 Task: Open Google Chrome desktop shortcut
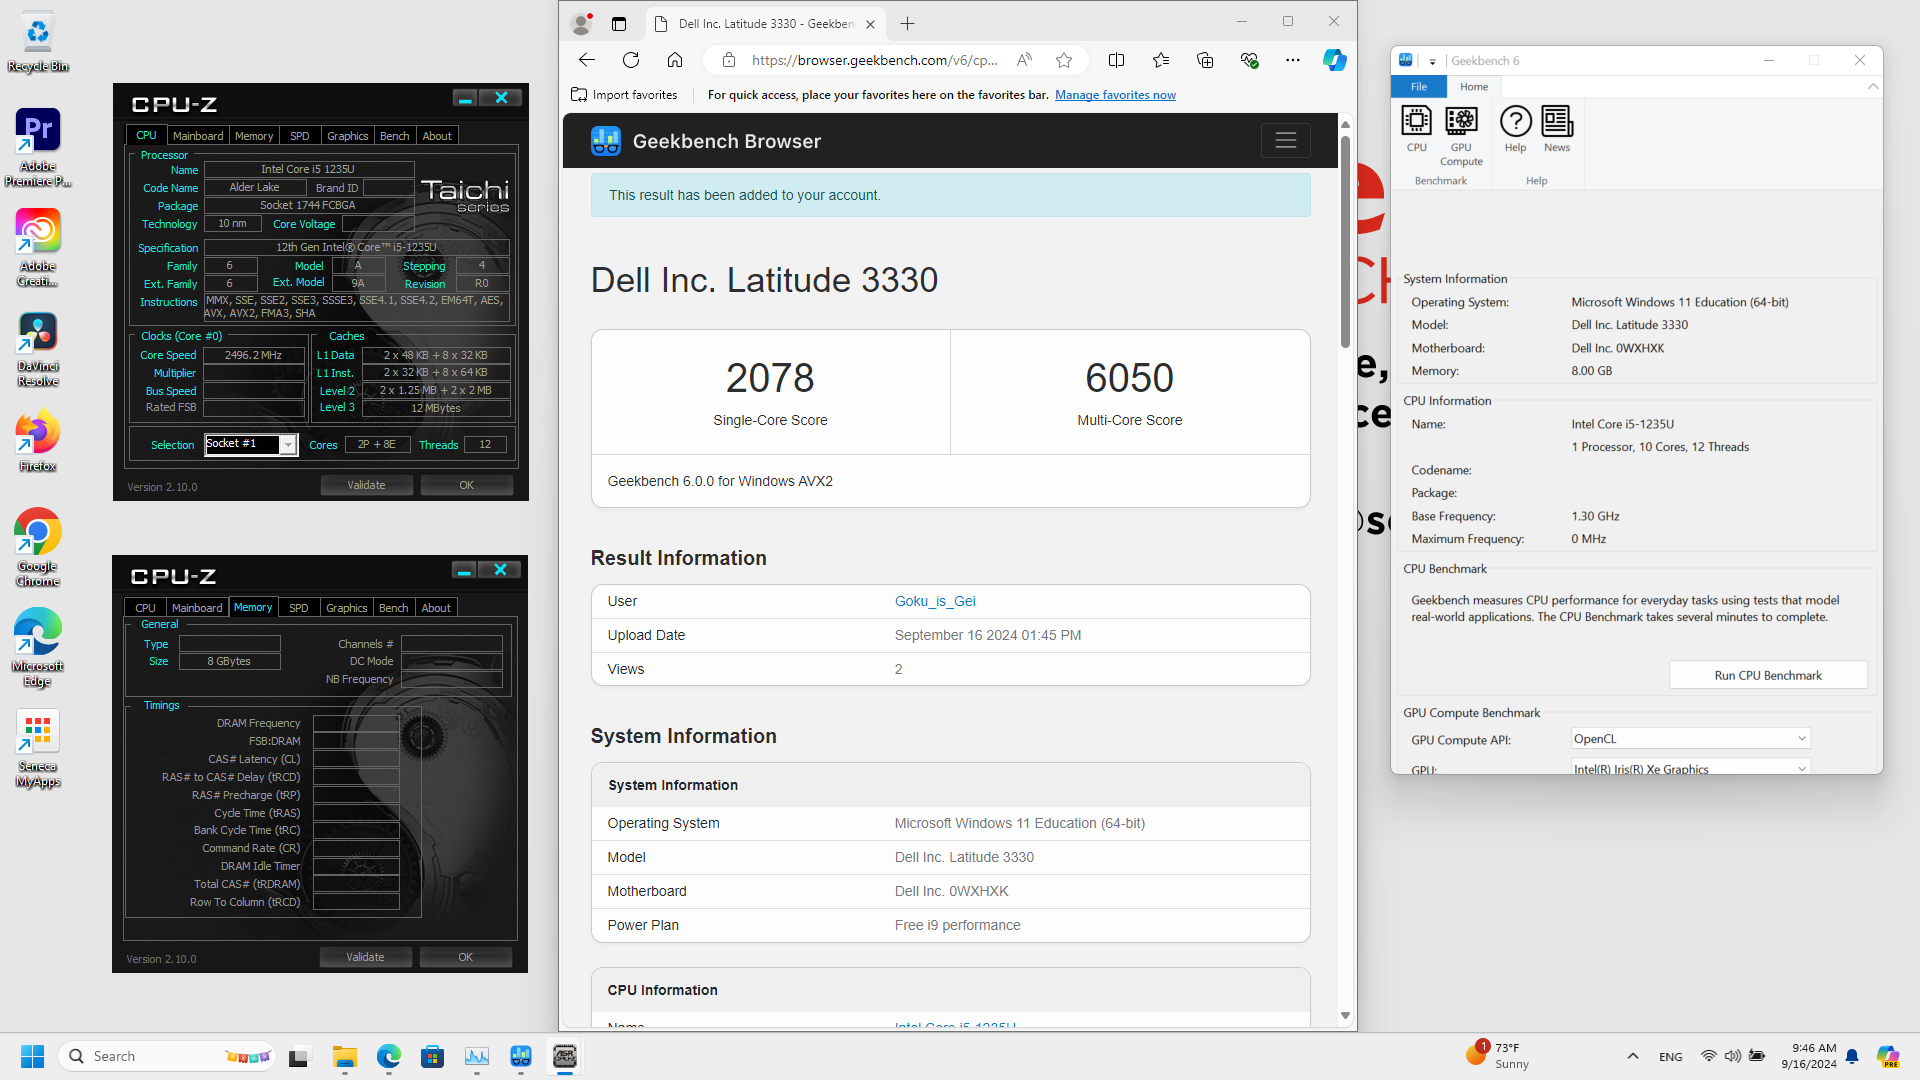tap(38, 547)
